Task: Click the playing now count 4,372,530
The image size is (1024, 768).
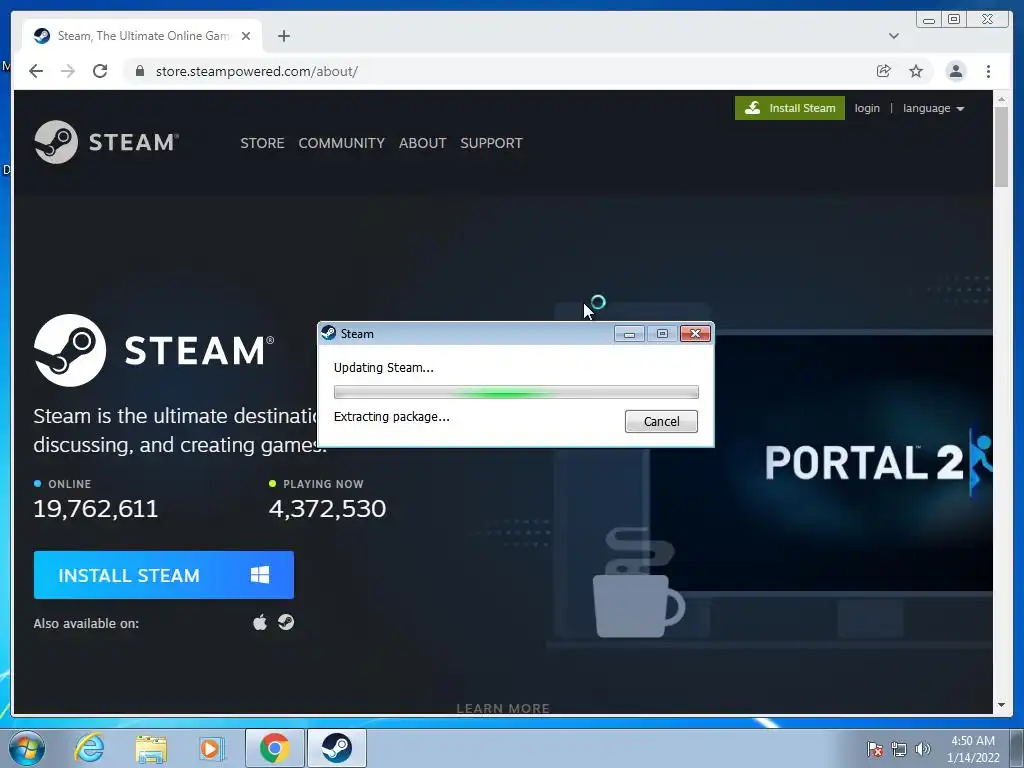Action: pyautogui.click(x=327, y=509)
